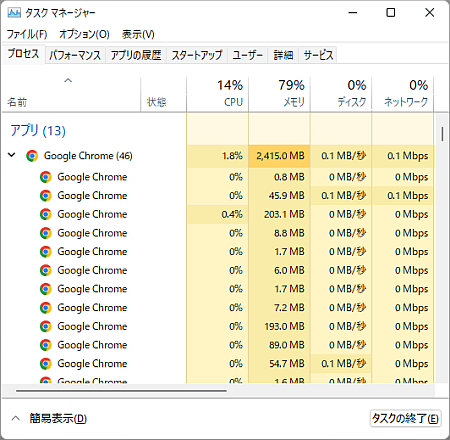Open the 表示(V) menu
450x440 pixels.
tap(138, 34)
